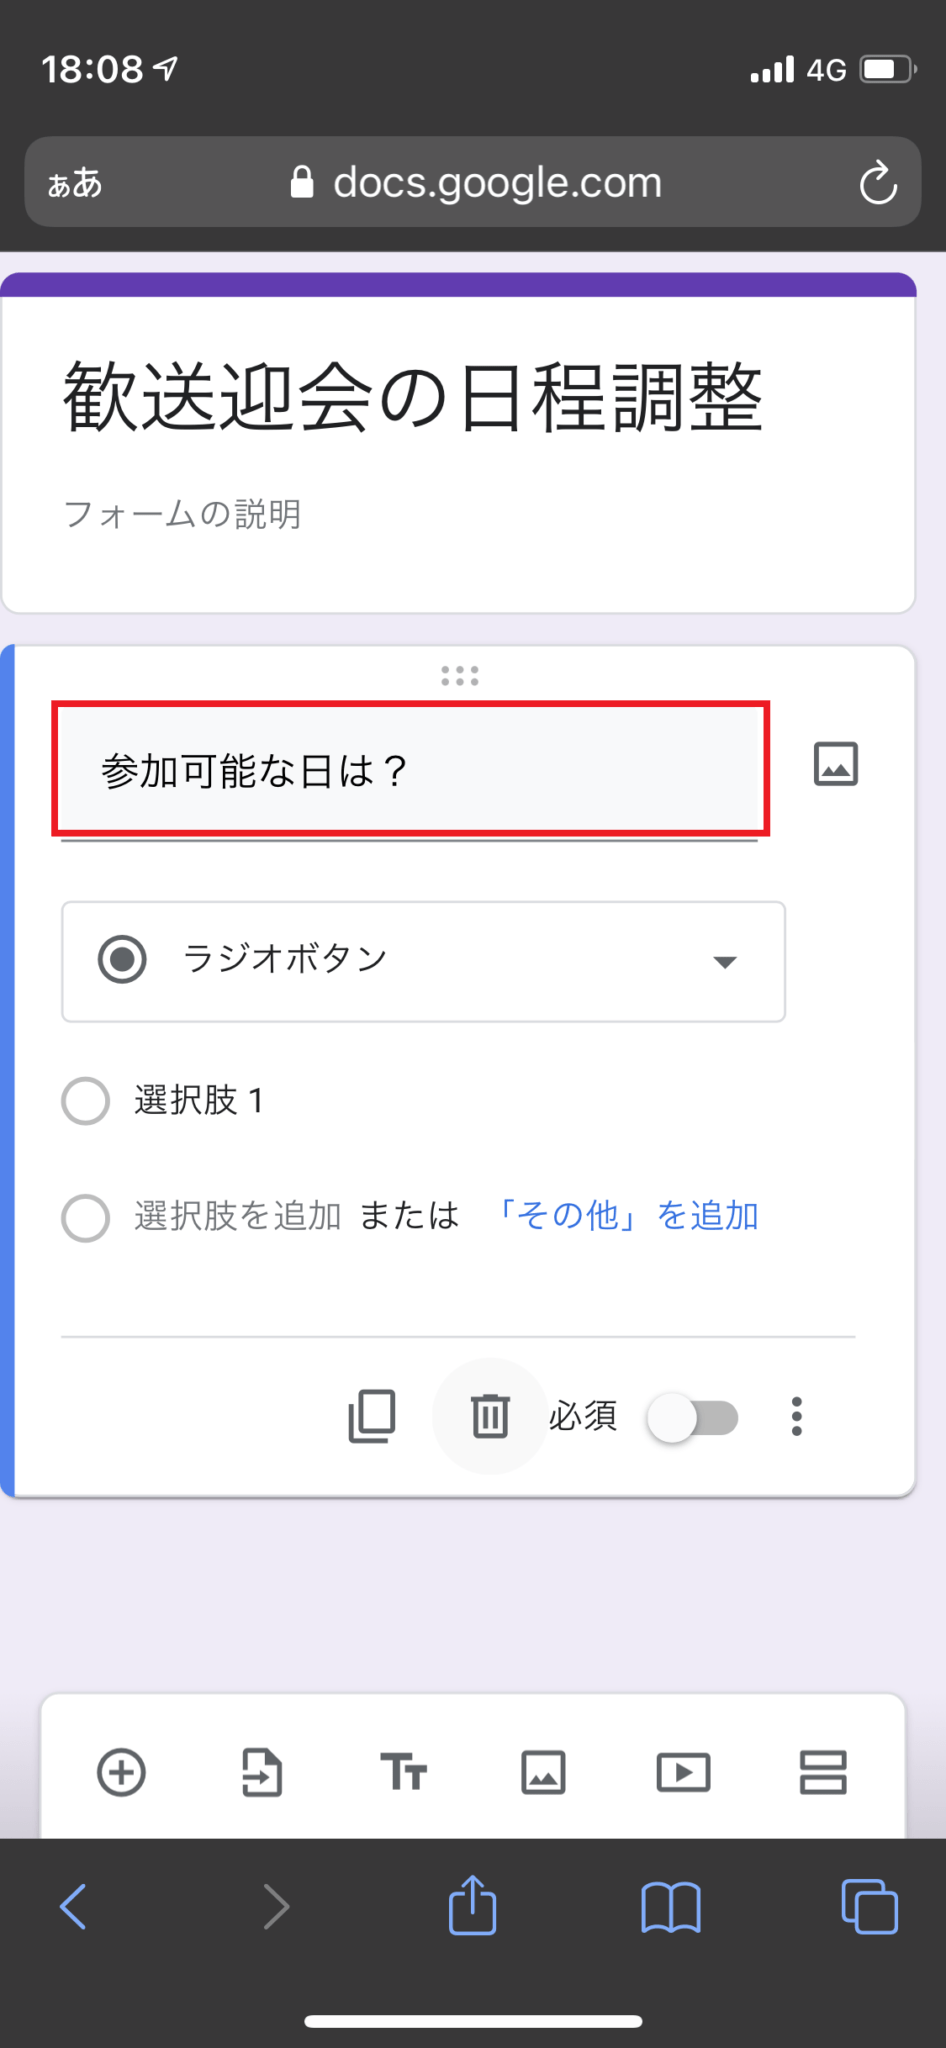The width and height of the screenshot is (946, 2048).
Task: Select the import questions icon
Action: tap(262, 1773)
